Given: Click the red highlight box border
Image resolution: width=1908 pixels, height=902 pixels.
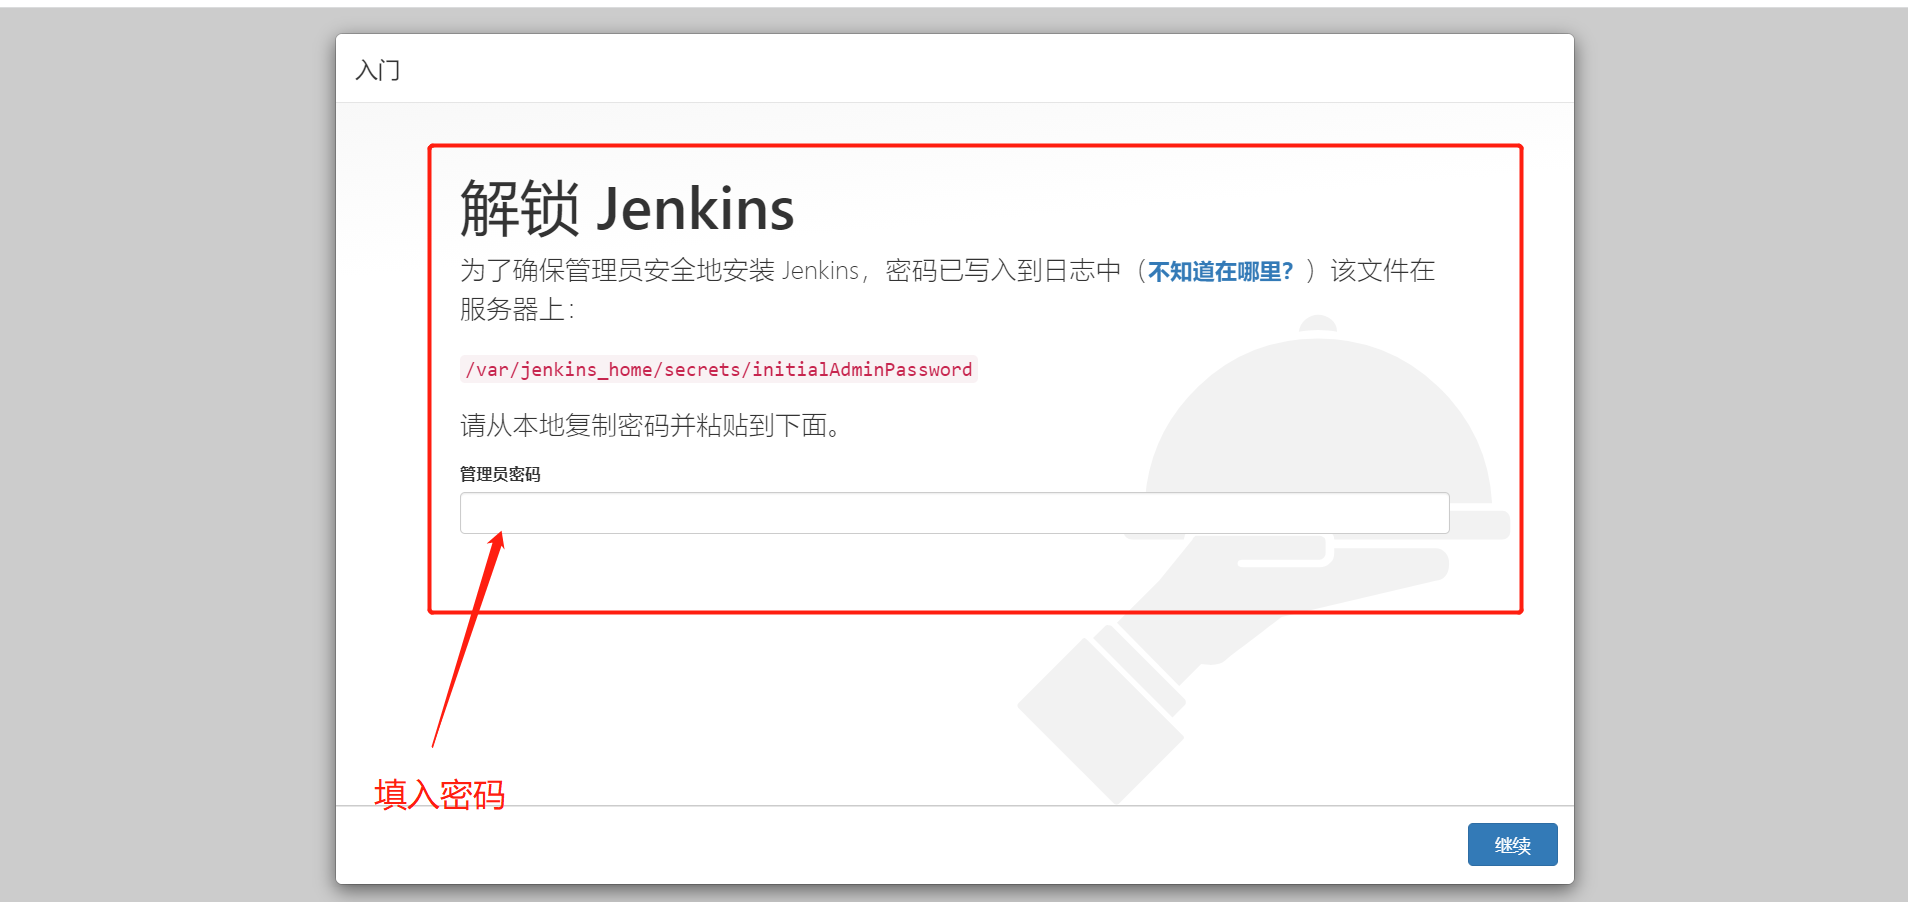Looking at the screenshot, I should click(x=975, y=146).
